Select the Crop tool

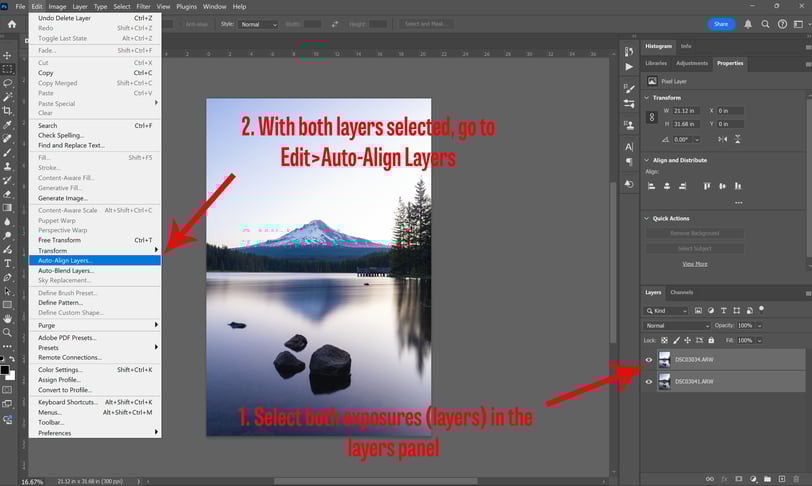tap(7, 110)
